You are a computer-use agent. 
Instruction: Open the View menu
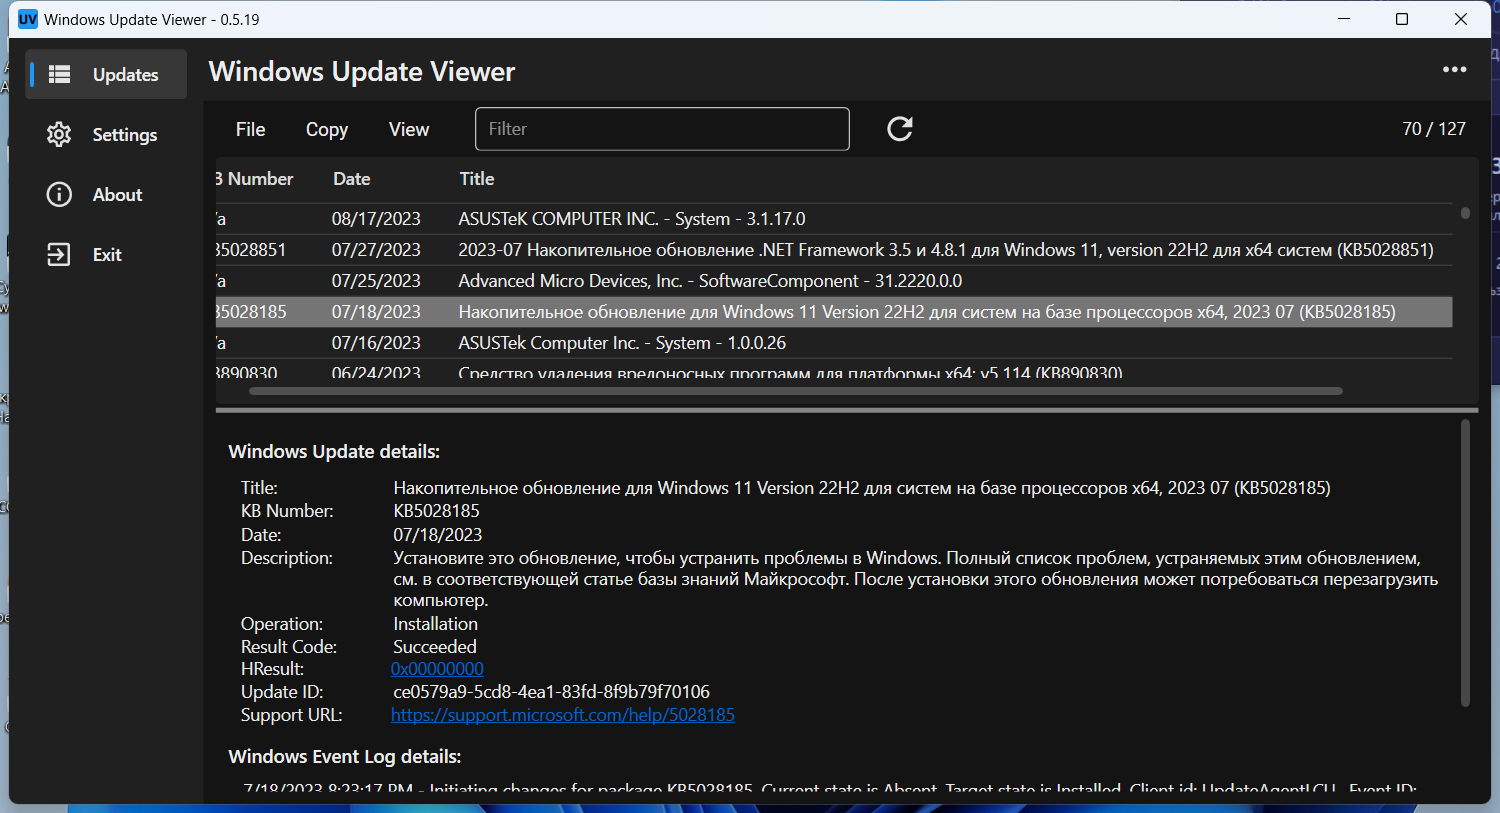click(x=409, y=129)
